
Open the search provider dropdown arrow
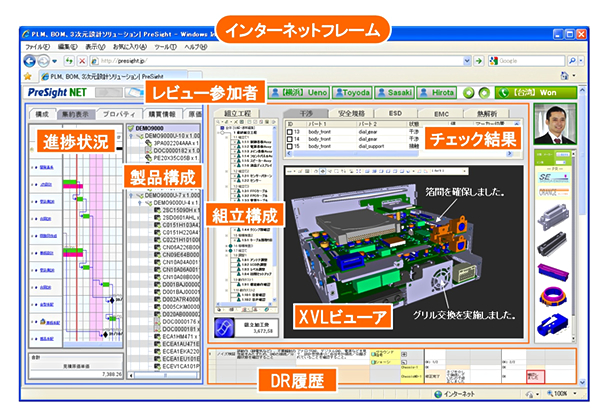click(x=581, y=60)
